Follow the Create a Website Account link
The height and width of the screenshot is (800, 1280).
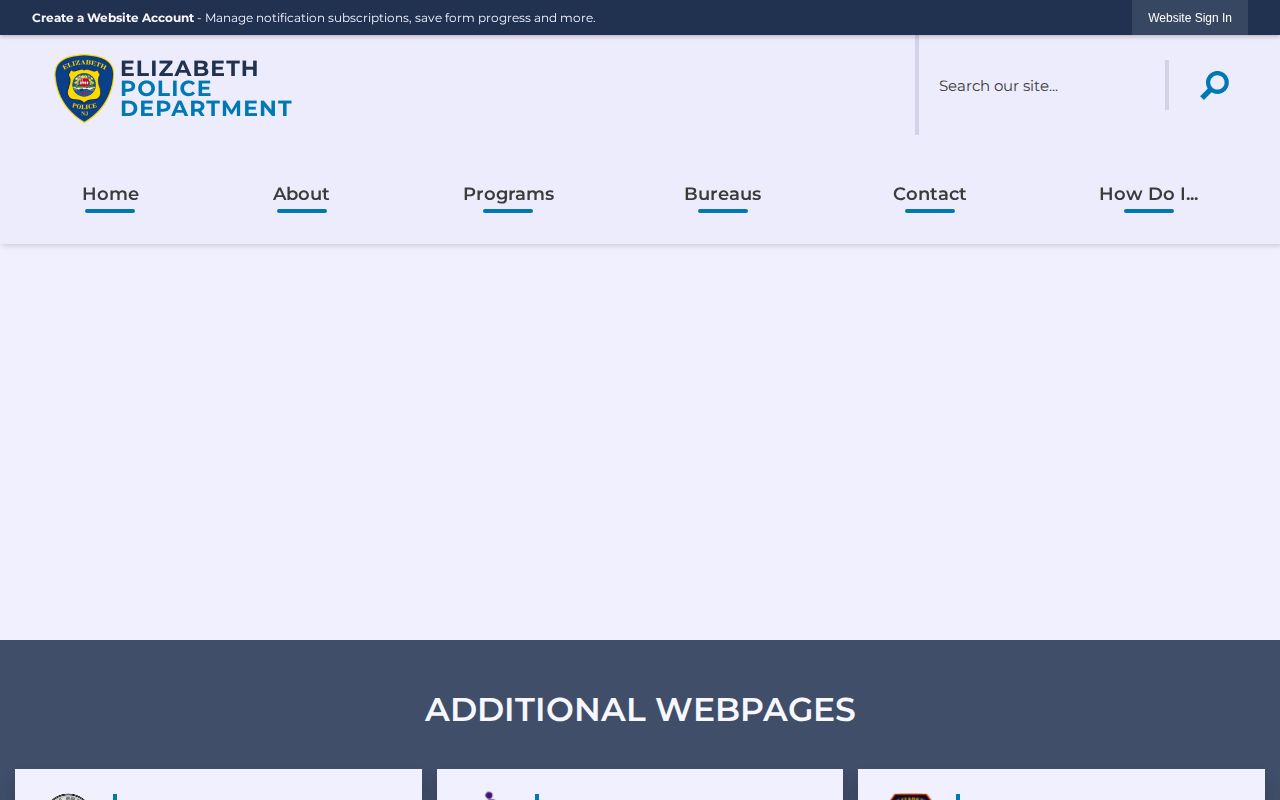click(x=113, y=18)
